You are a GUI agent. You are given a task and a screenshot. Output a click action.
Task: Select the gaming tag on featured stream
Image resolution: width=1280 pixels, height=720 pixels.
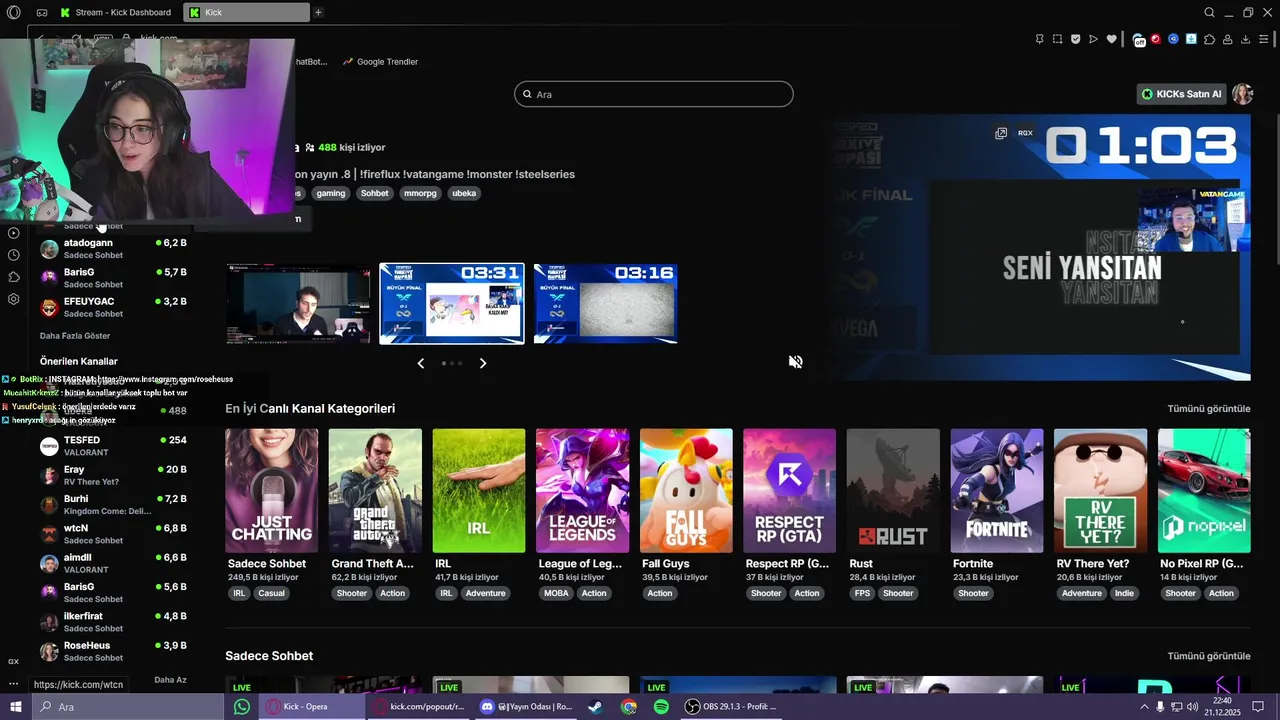[x=331, y=193]
